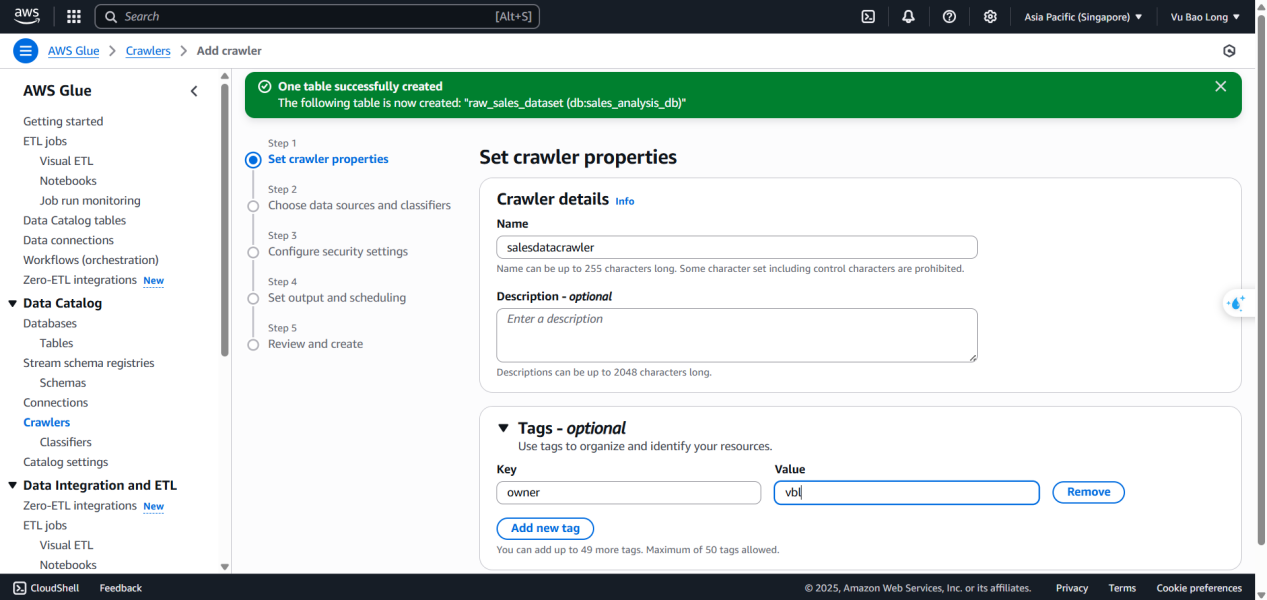Image resolution: width=1267 pixels, height=600 pixels.
Task: Focus the top search box
Action: 317,16
